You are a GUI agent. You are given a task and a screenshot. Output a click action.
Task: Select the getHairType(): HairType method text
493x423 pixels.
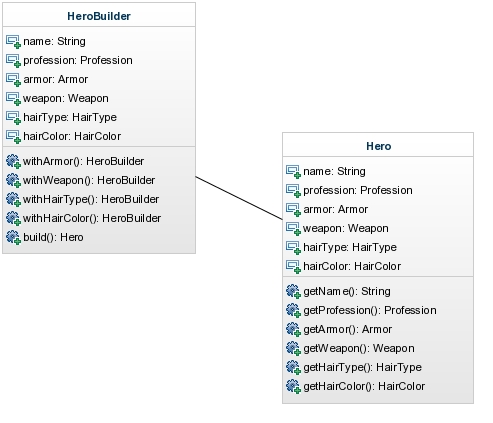[x=362, y=367]
